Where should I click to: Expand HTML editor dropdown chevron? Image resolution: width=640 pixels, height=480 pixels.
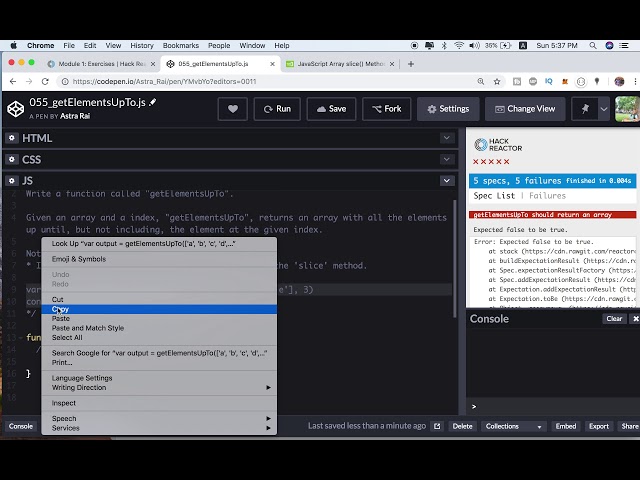(447, 138)
